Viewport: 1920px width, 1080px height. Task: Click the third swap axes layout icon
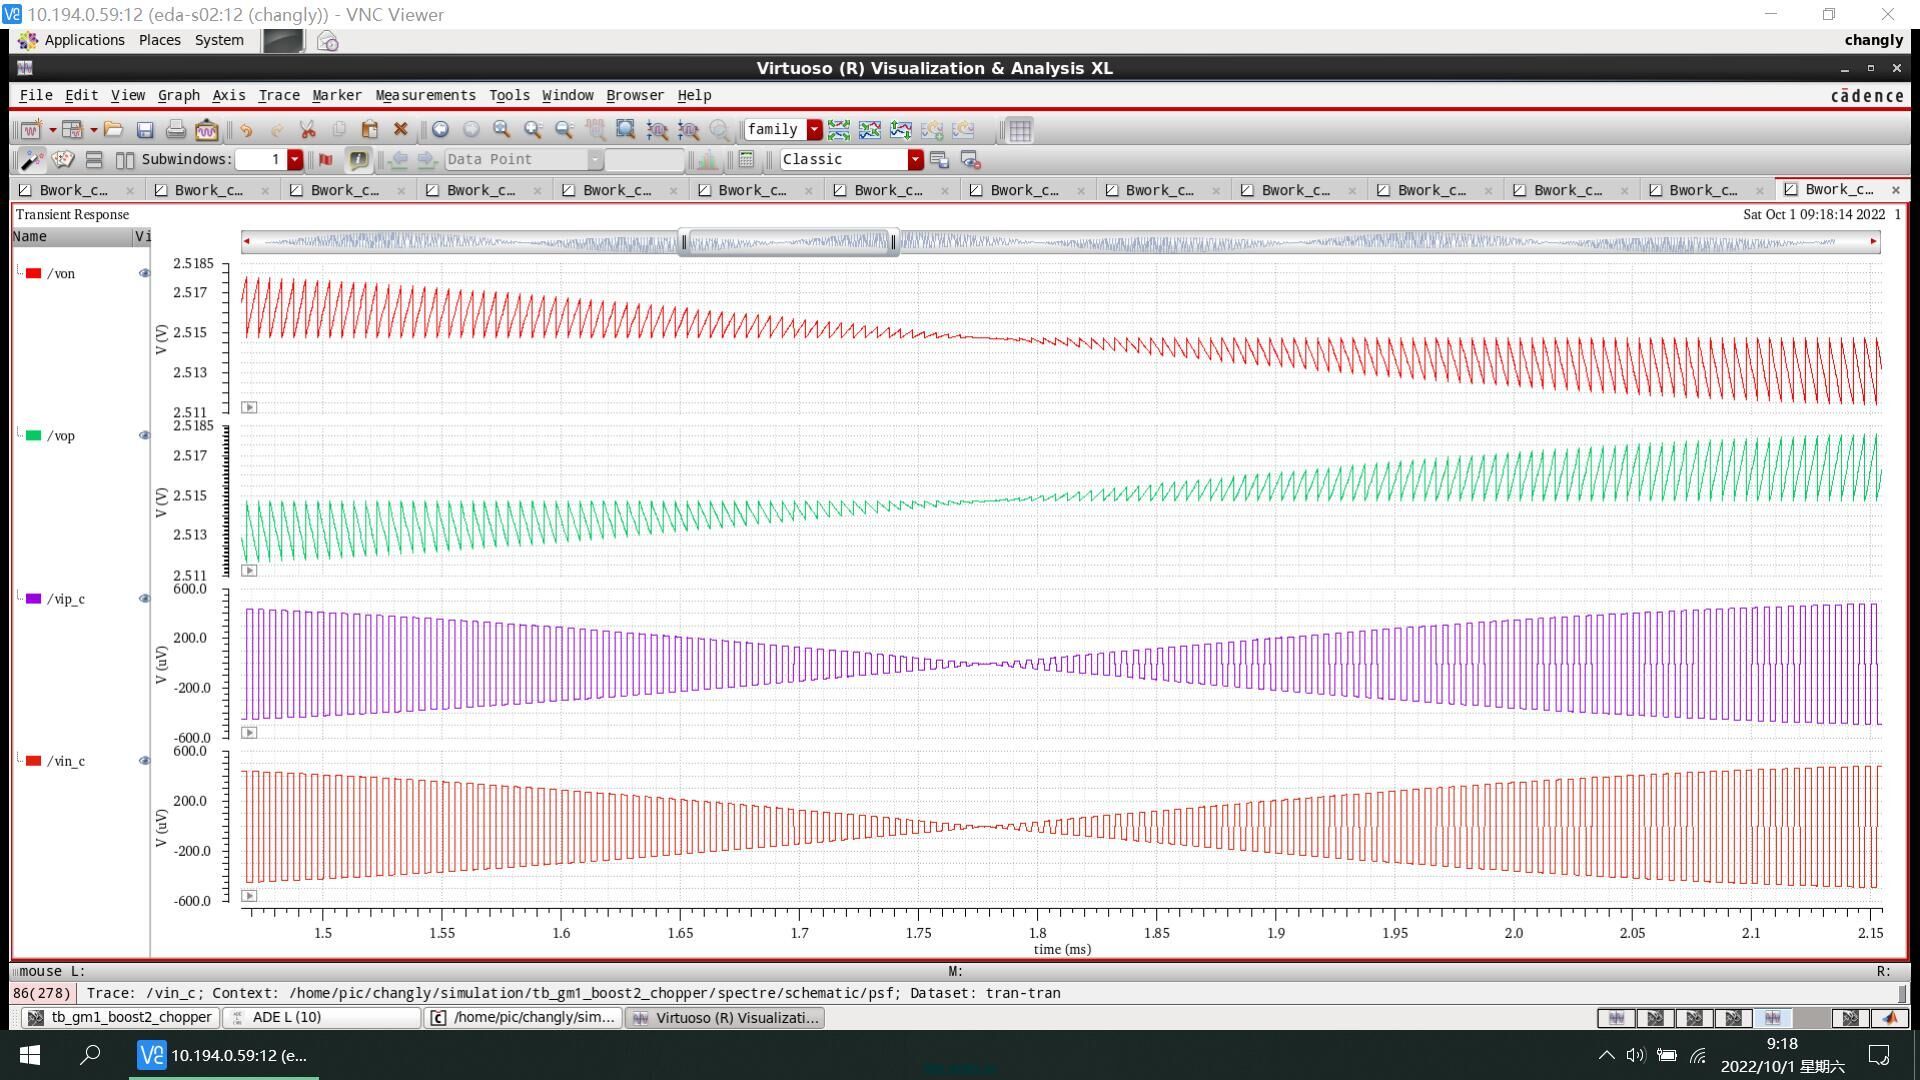tap(901, 130)
